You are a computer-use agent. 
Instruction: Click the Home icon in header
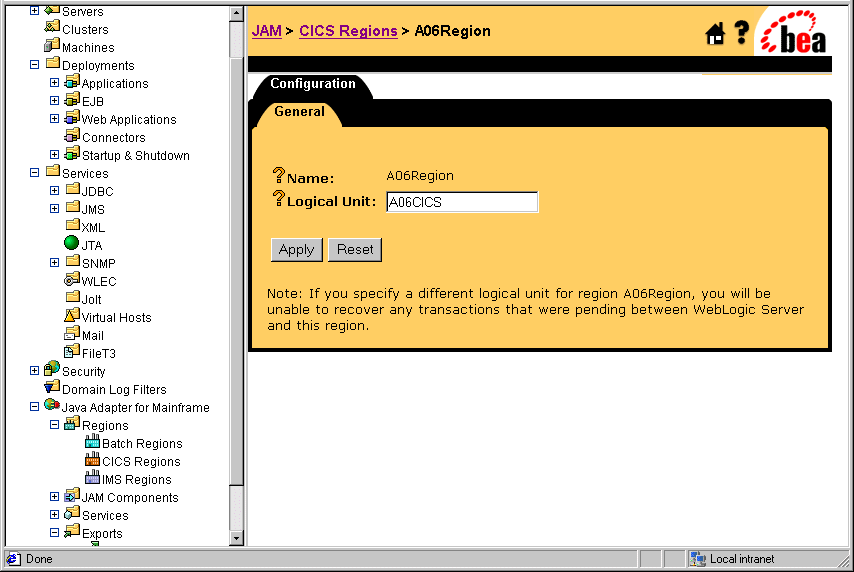(715, 34)
